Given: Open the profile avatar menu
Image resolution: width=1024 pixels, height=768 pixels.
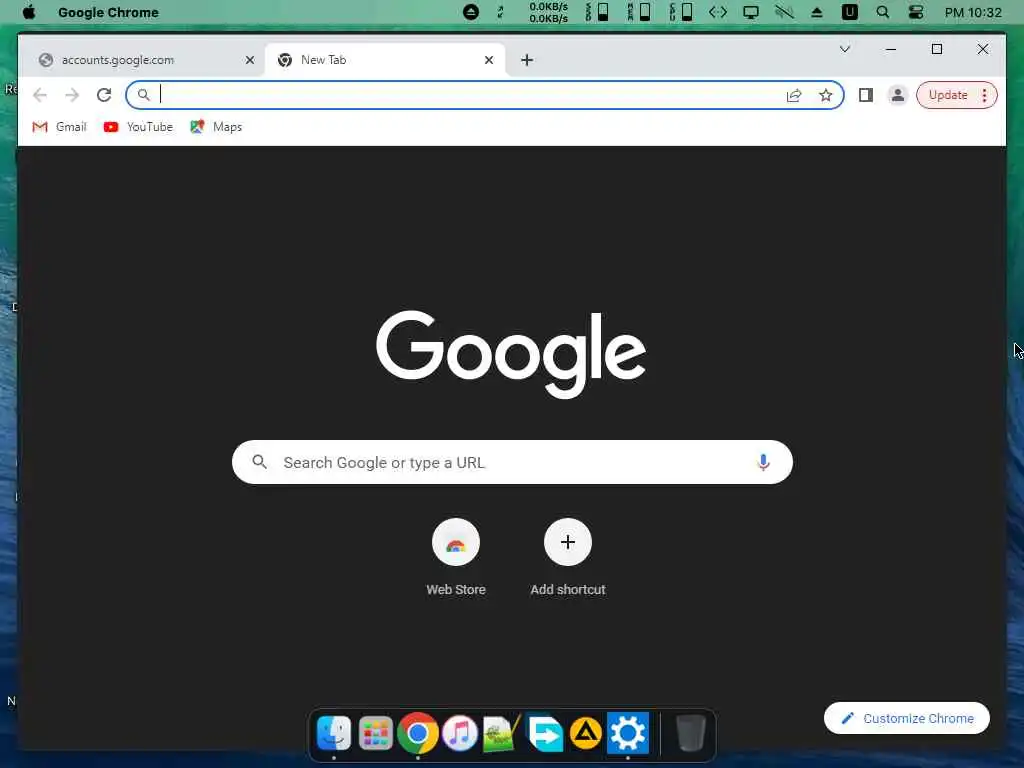Looking at the screenshot, I should tap(898, 95).
